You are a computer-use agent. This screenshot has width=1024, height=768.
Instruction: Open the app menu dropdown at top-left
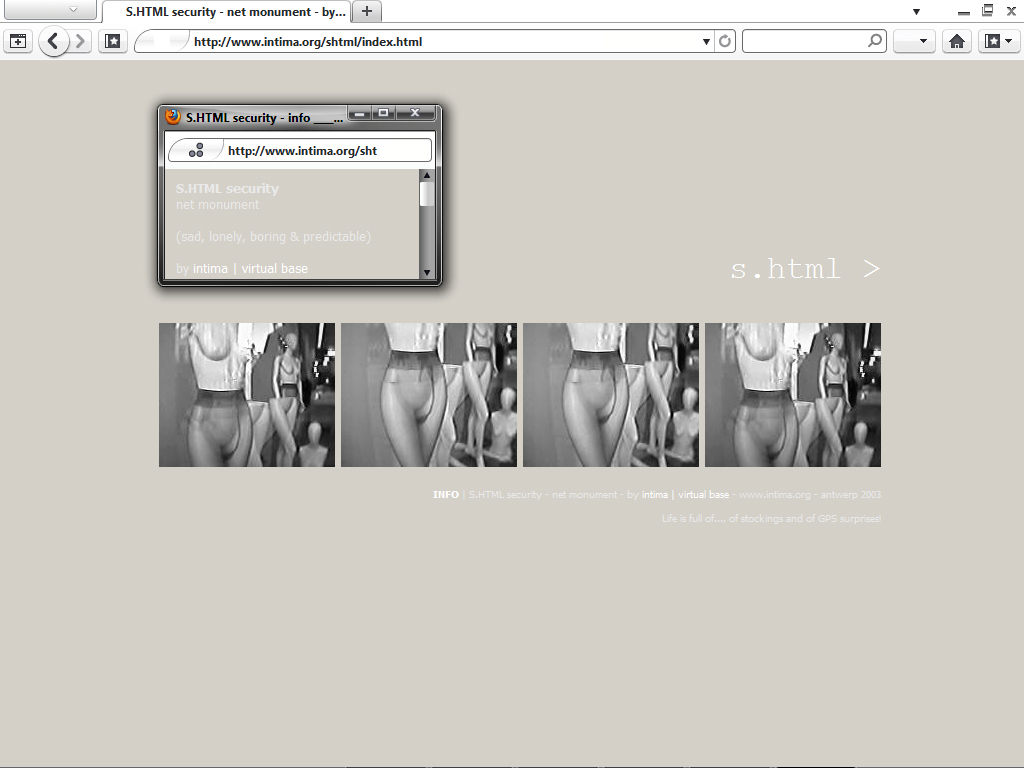click(50, 10)
